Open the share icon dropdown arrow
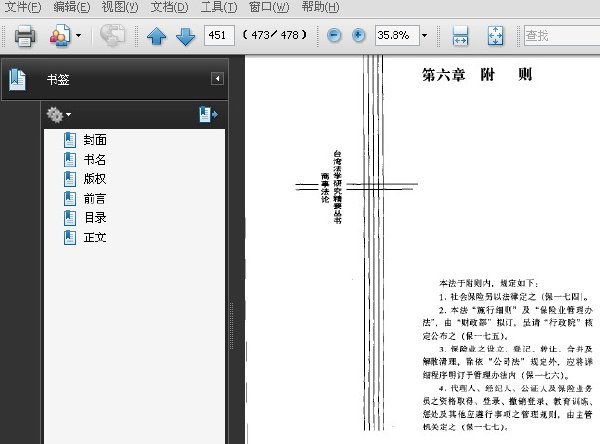Viewport: 600px width, 444px height. (x=78, y=36)
